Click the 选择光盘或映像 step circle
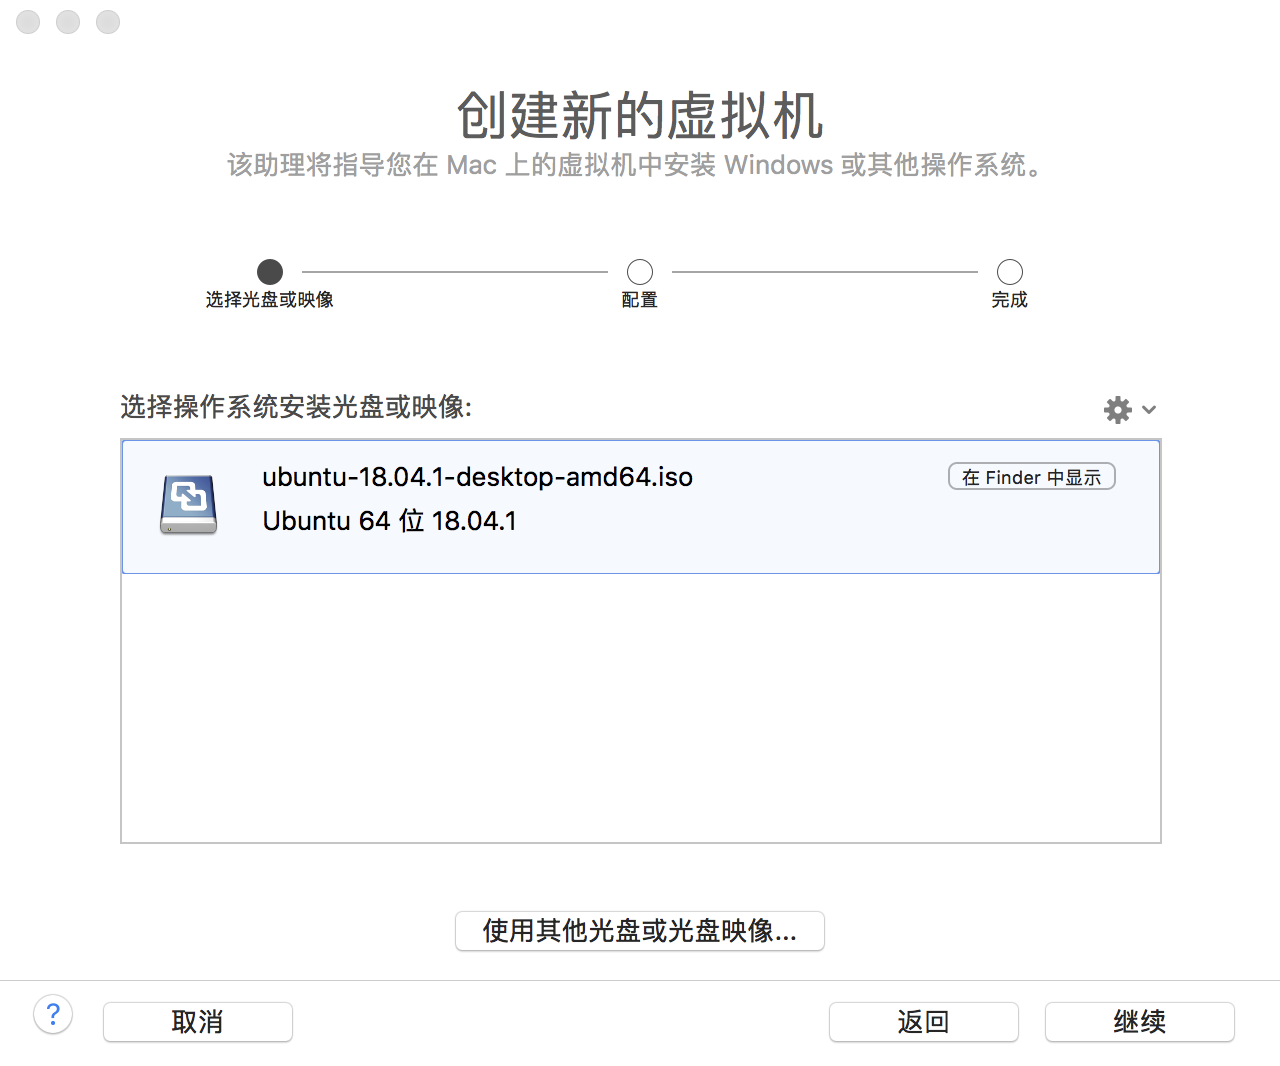The image size is (1280, 1066). [x=270, y=272]
